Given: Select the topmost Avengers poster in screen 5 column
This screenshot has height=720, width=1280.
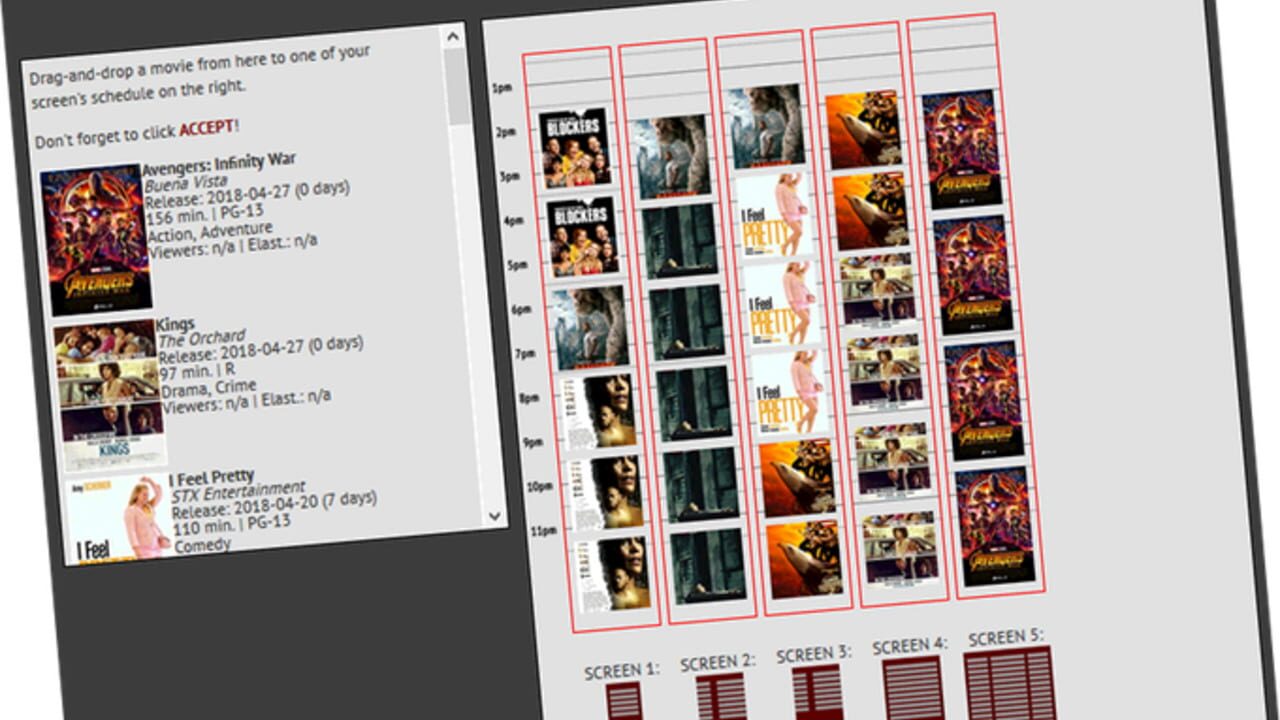Looking at the screenshot, I should [x=961, y=149].
